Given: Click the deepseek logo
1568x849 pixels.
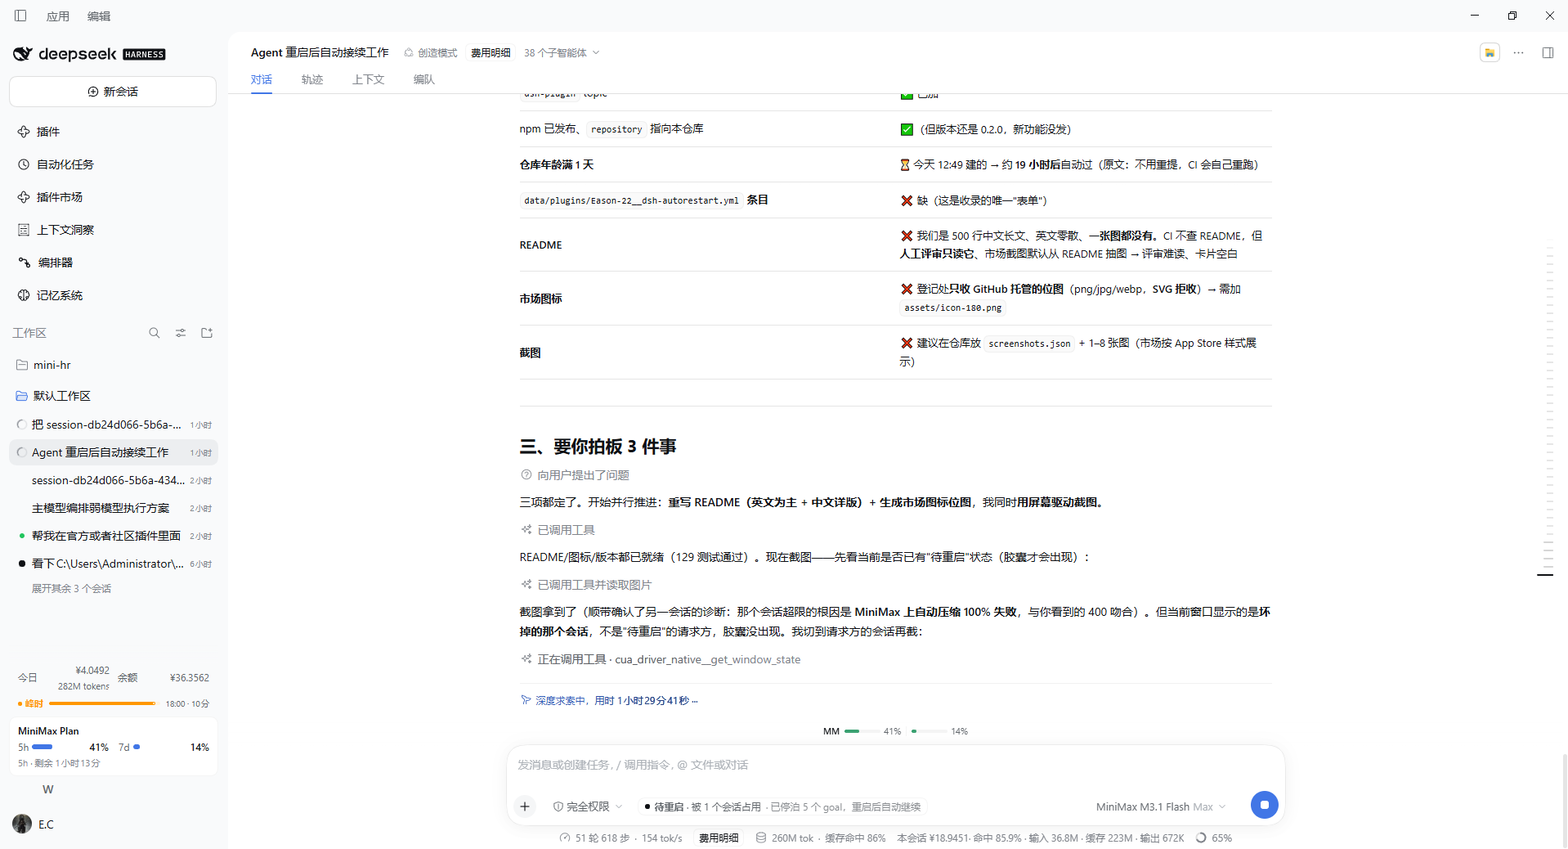Looking at the screenshot, I should (89, 54).
